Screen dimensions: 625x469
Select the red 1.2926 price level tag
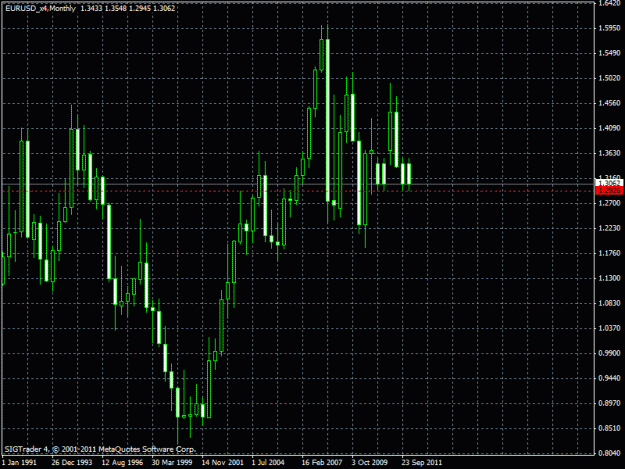pos(609,190)
